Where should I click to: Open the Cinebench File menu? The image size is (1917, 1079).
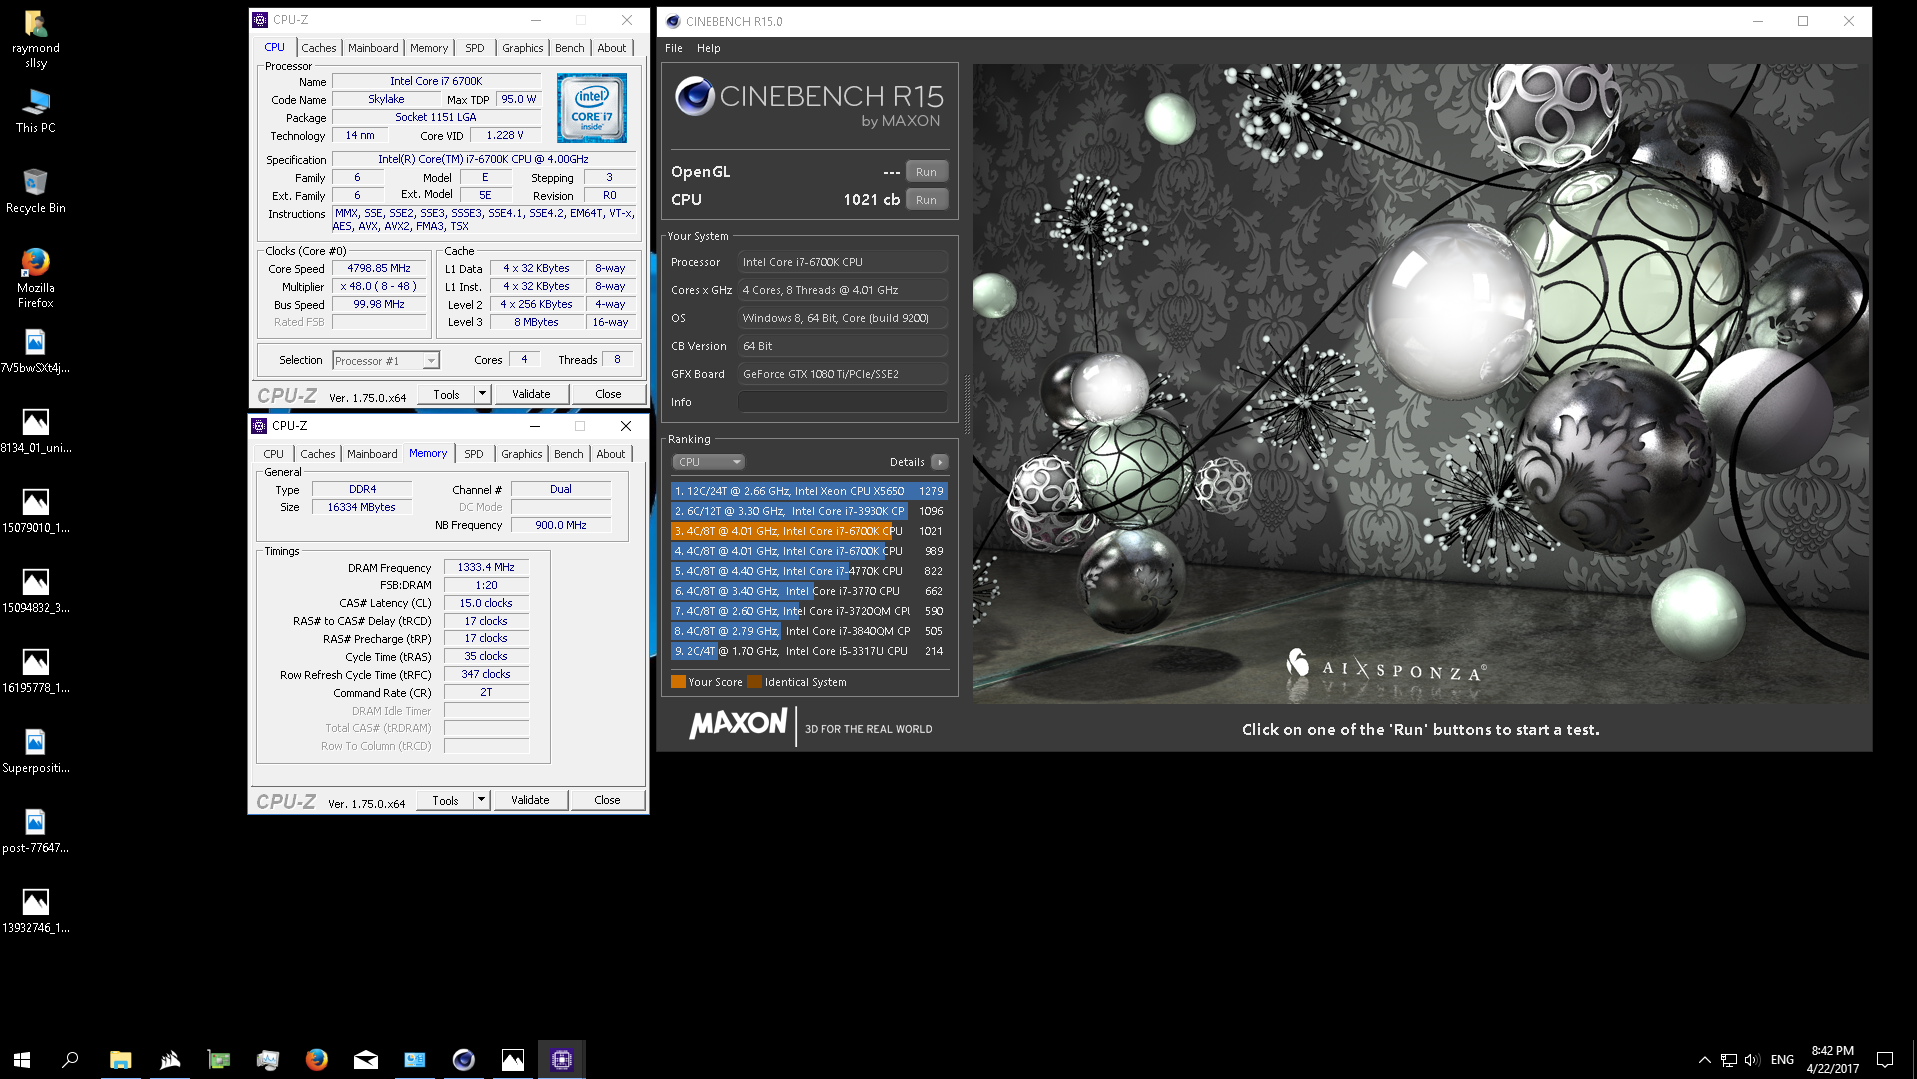point(674,48)
